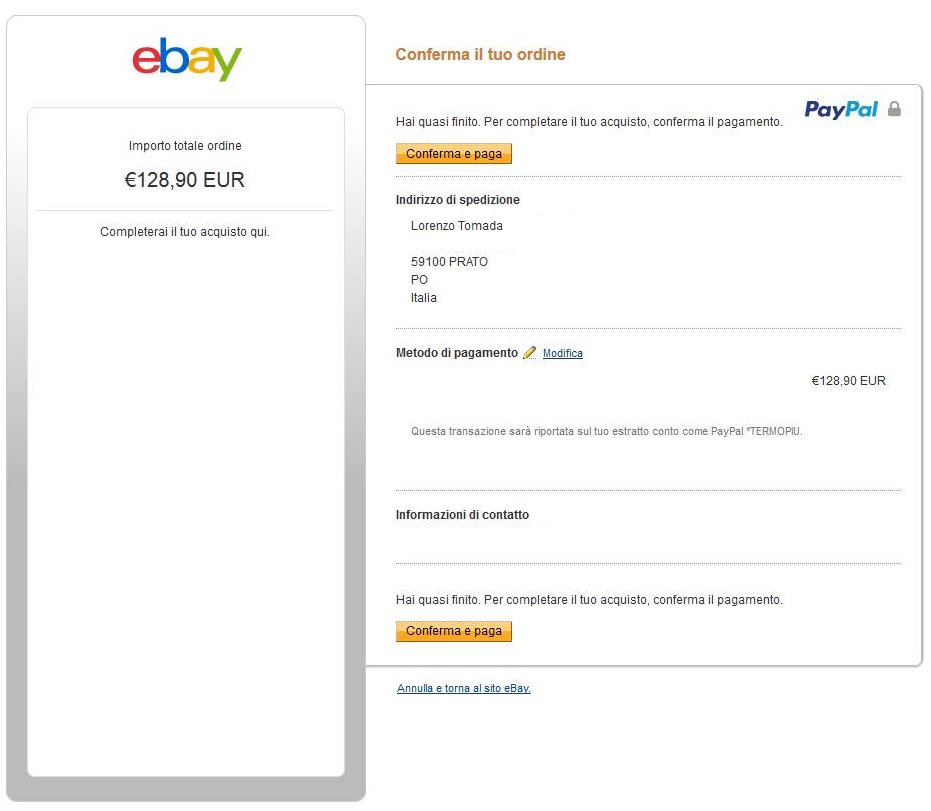Click the 59100 PRATO address line
Viewport: 931px width, 811px height.
click(449, 262)
